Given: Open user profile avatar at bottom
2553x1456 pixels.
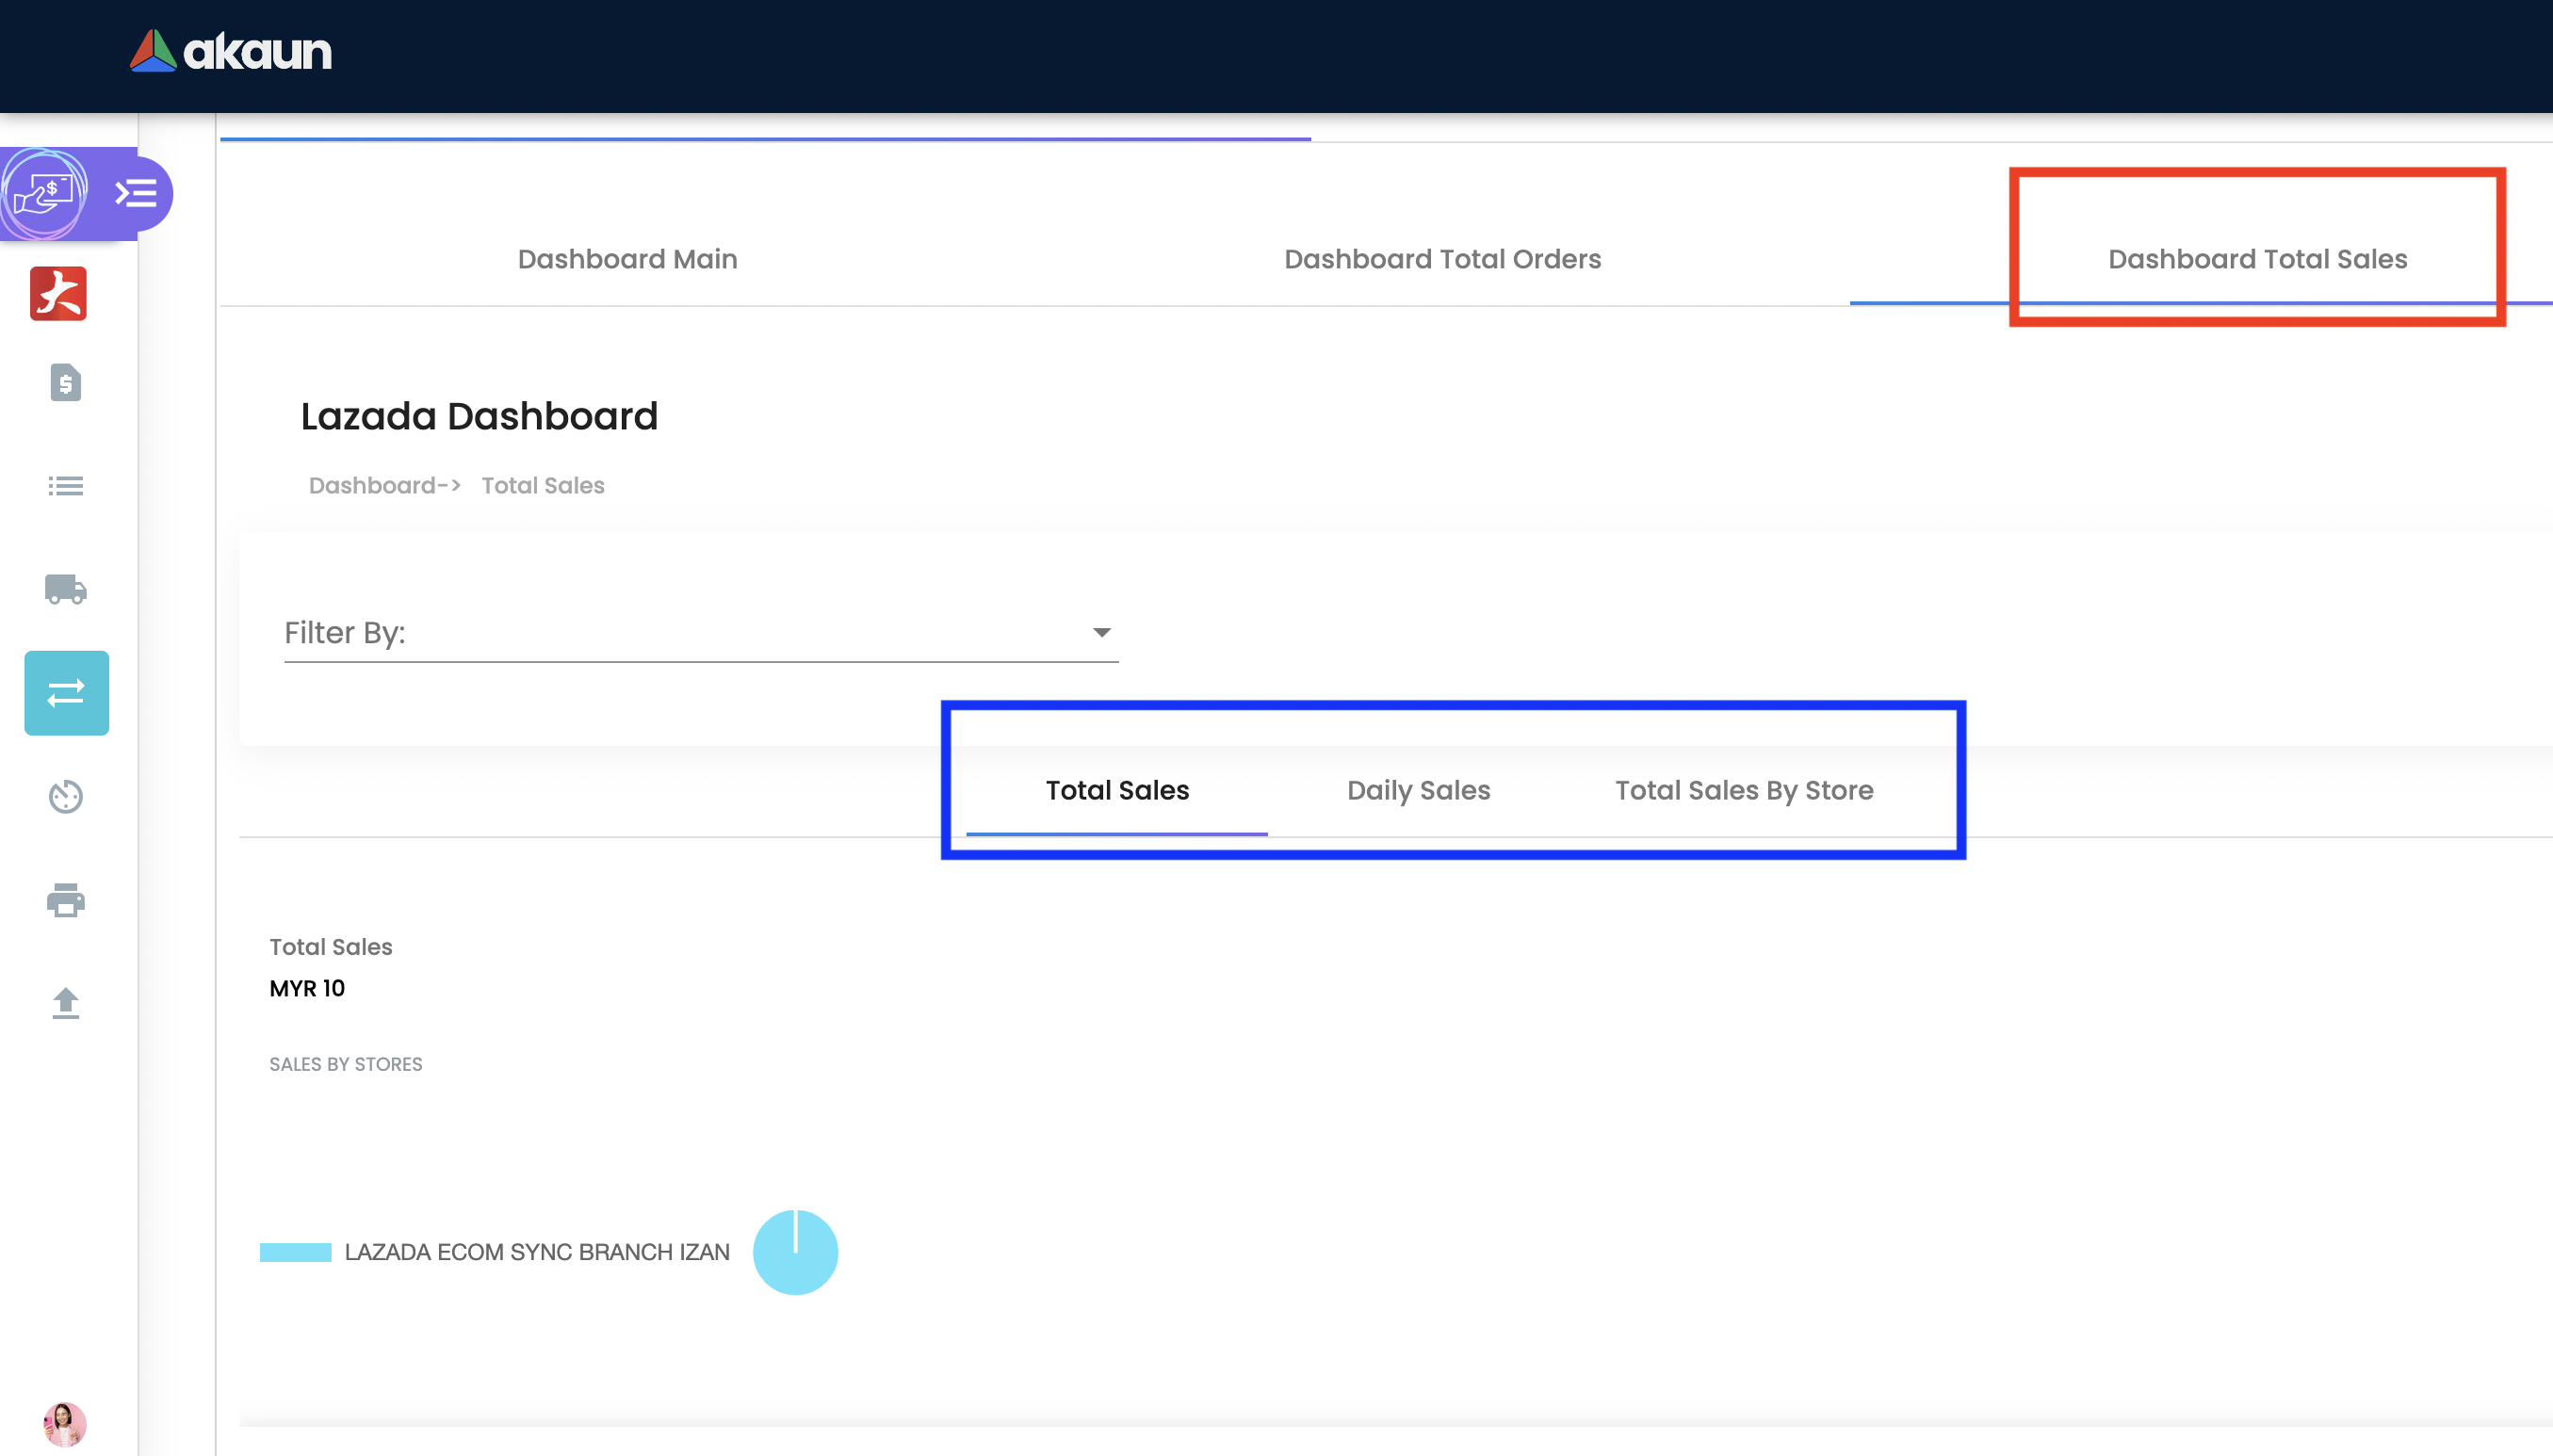Looking at the screenshot, I should (x=64, y=1423).
